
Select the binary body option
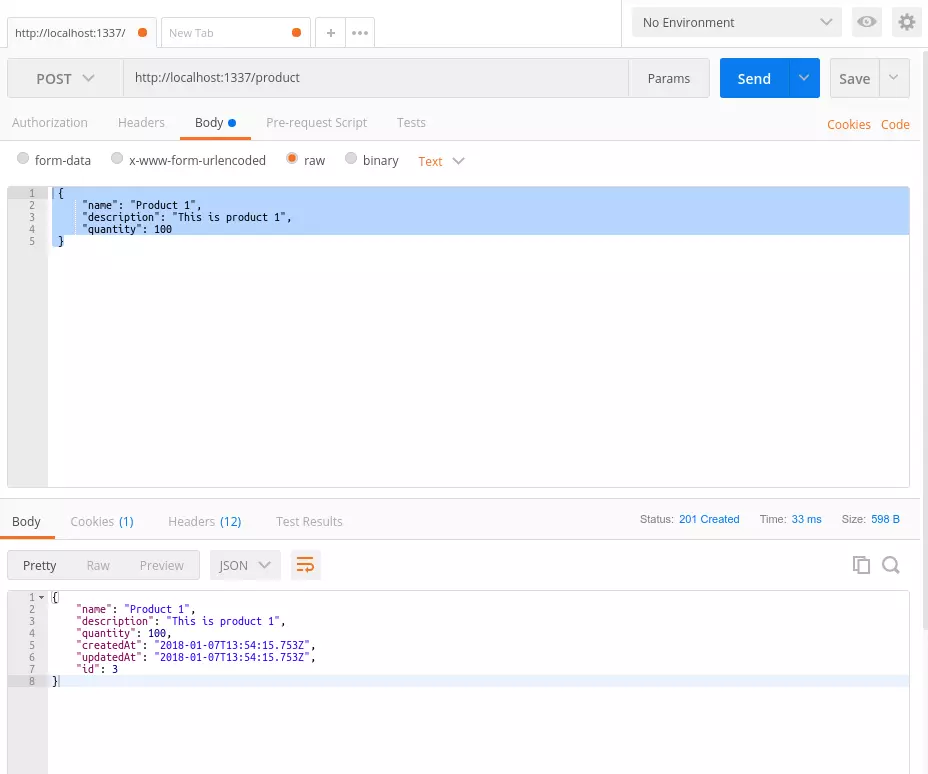pos(351,158)
